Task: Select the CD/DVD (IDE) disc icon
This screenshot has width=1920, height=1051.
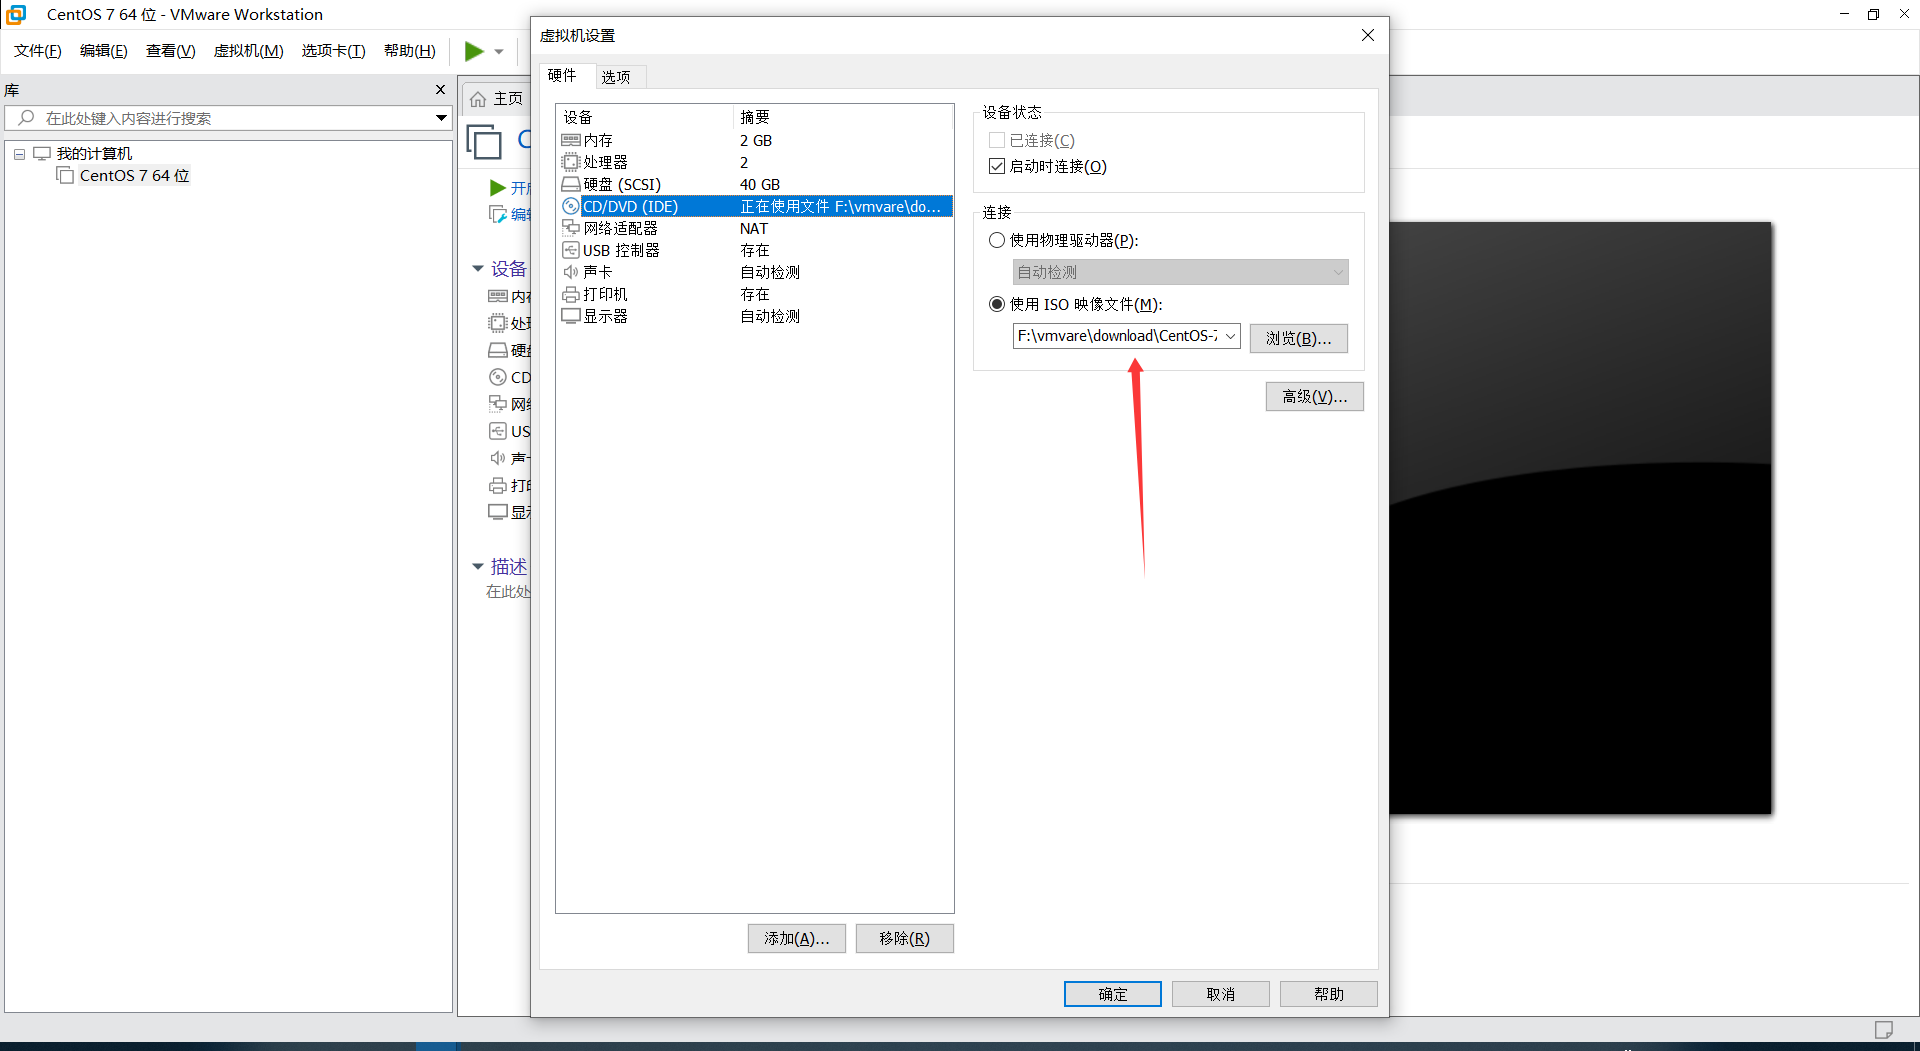Action: click(x=571, y=206)
